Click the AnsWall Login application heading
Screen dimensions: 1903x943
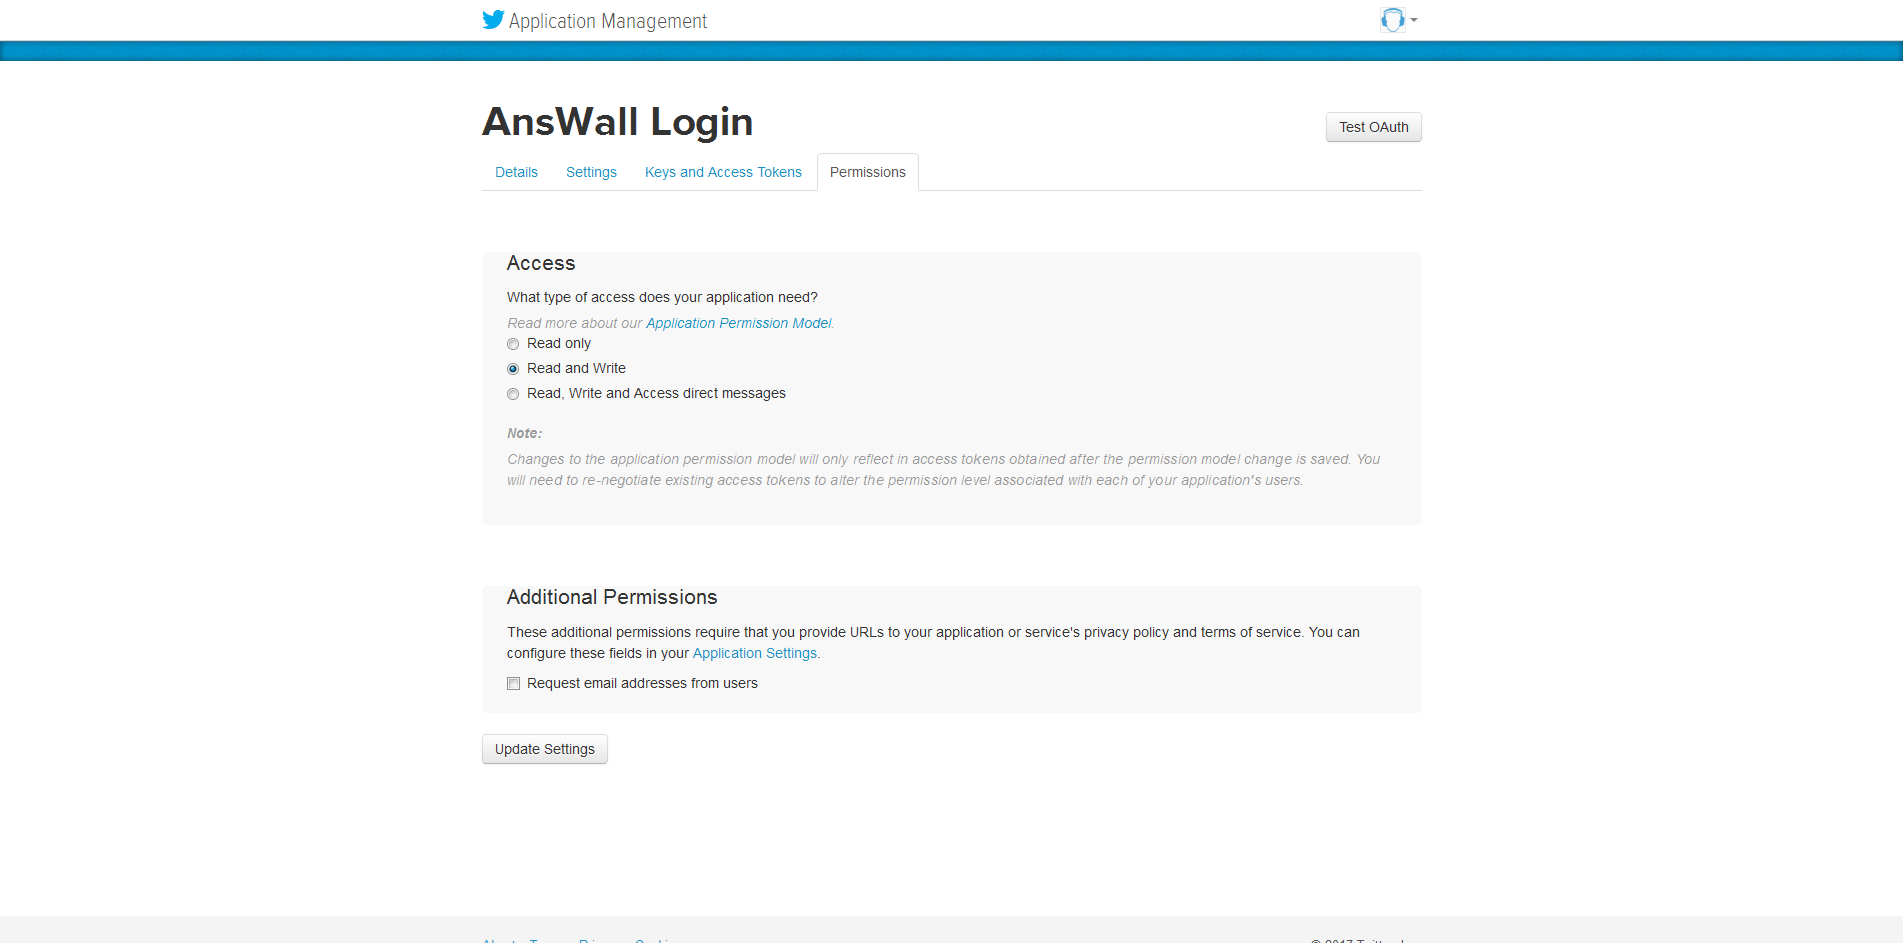coord(617,122)
